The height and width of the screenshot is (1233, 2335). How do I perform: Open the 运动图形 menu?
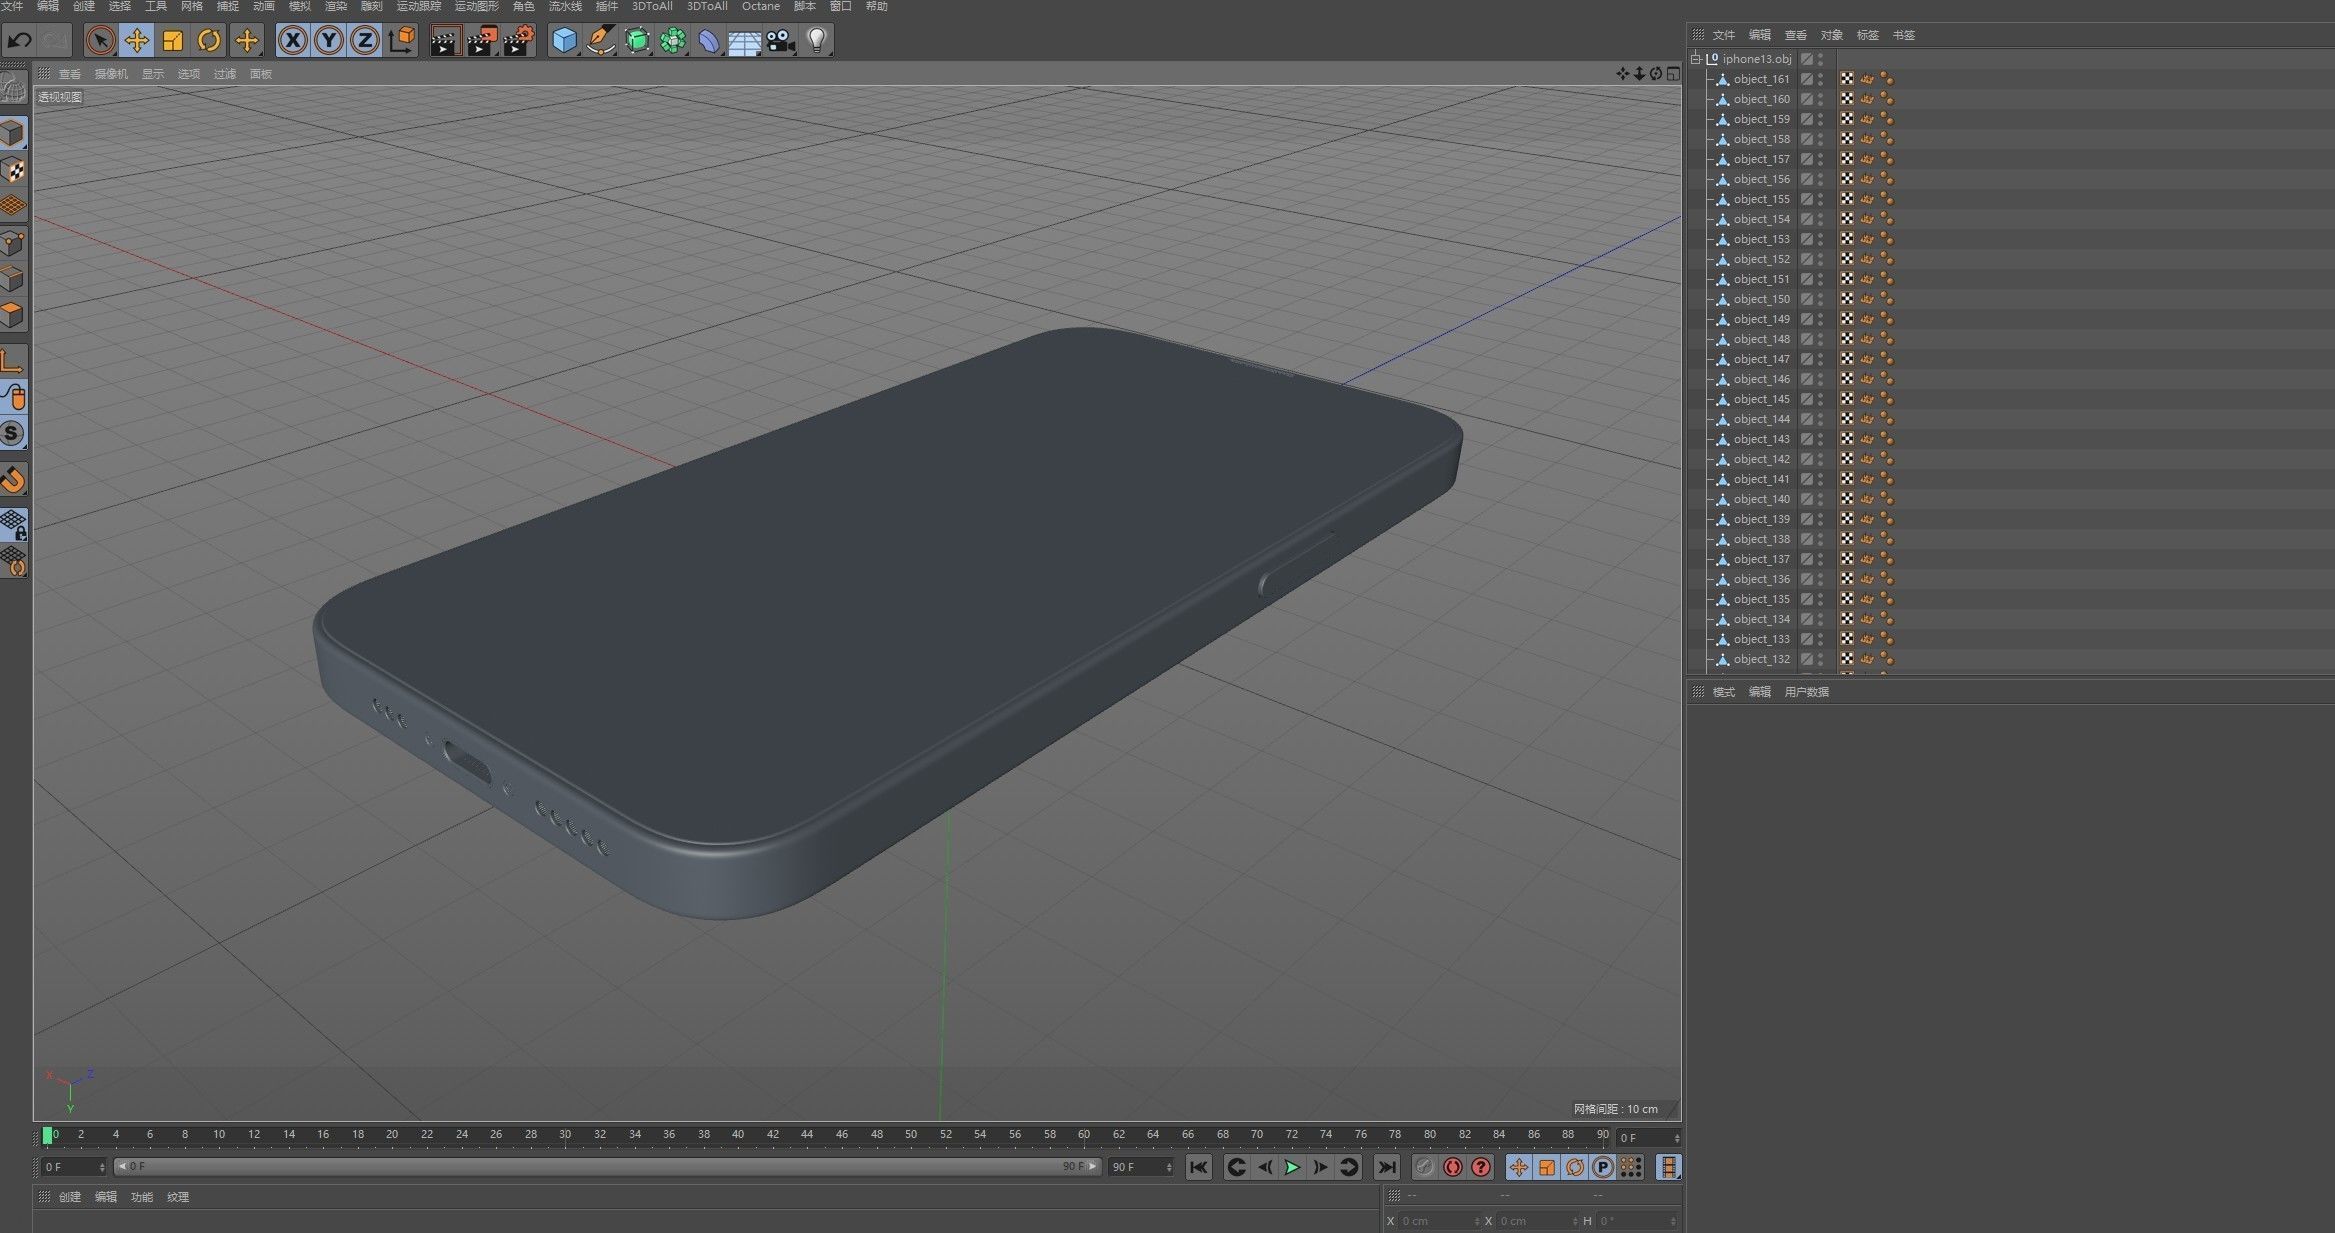pyautogui.click(x=477, y=6)
